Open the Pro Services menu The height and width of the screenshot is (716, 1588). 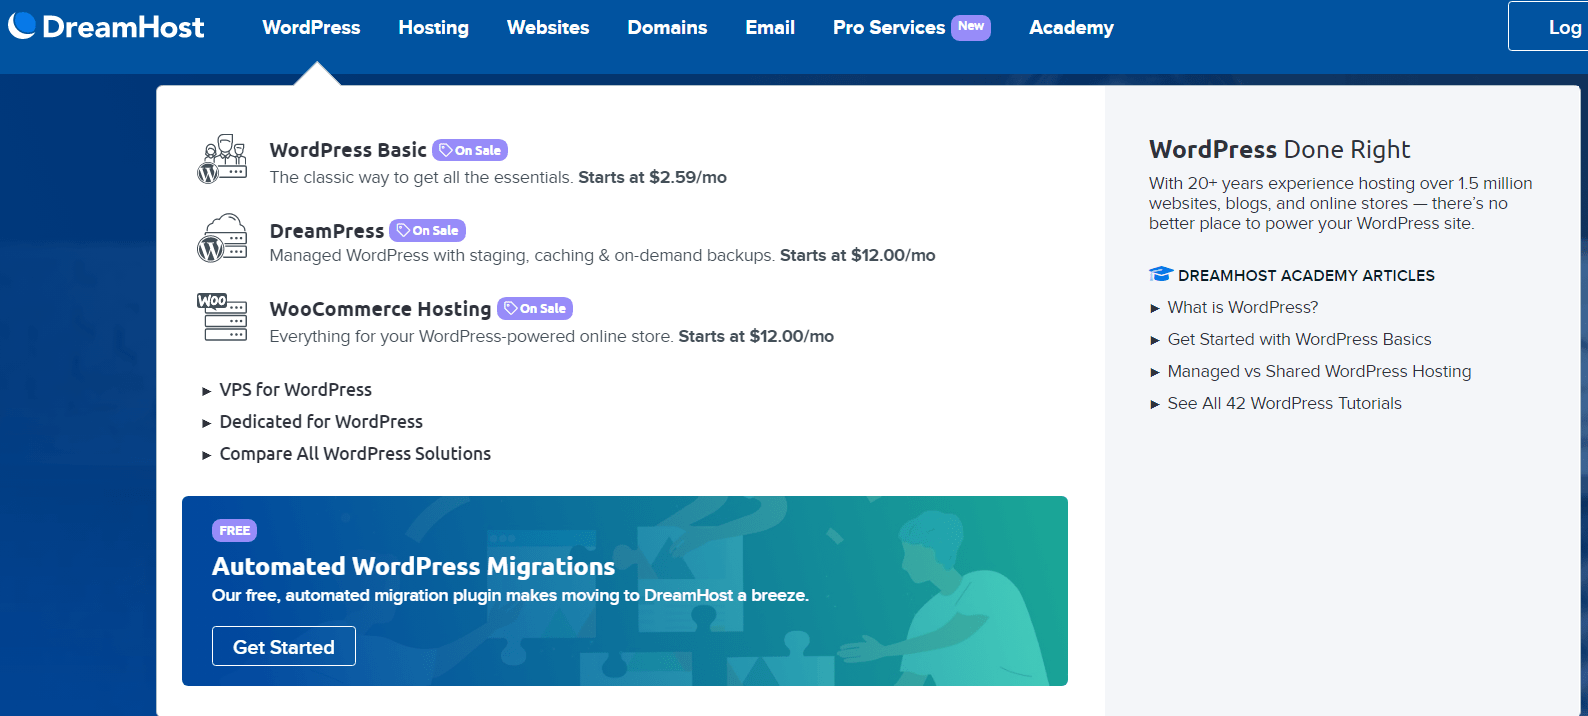(x=889, y=27)
